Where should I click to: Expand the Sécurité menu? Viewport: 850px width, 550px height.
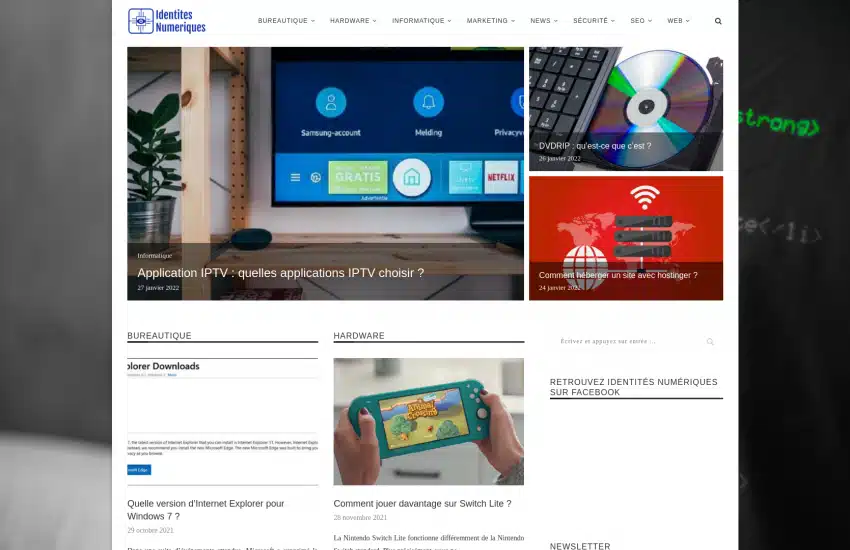coord(594,21)
